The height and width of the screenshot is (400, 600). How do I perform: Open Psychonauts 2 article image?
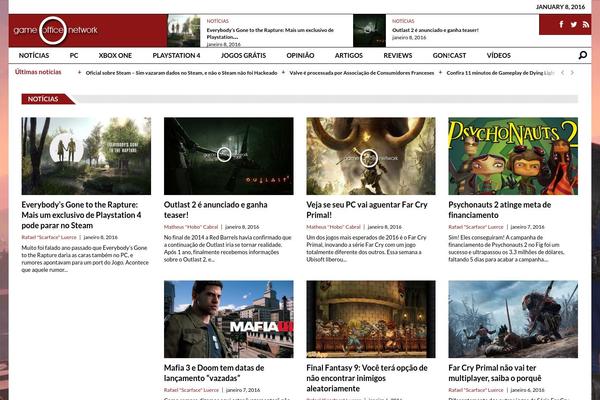coord(513,156)
